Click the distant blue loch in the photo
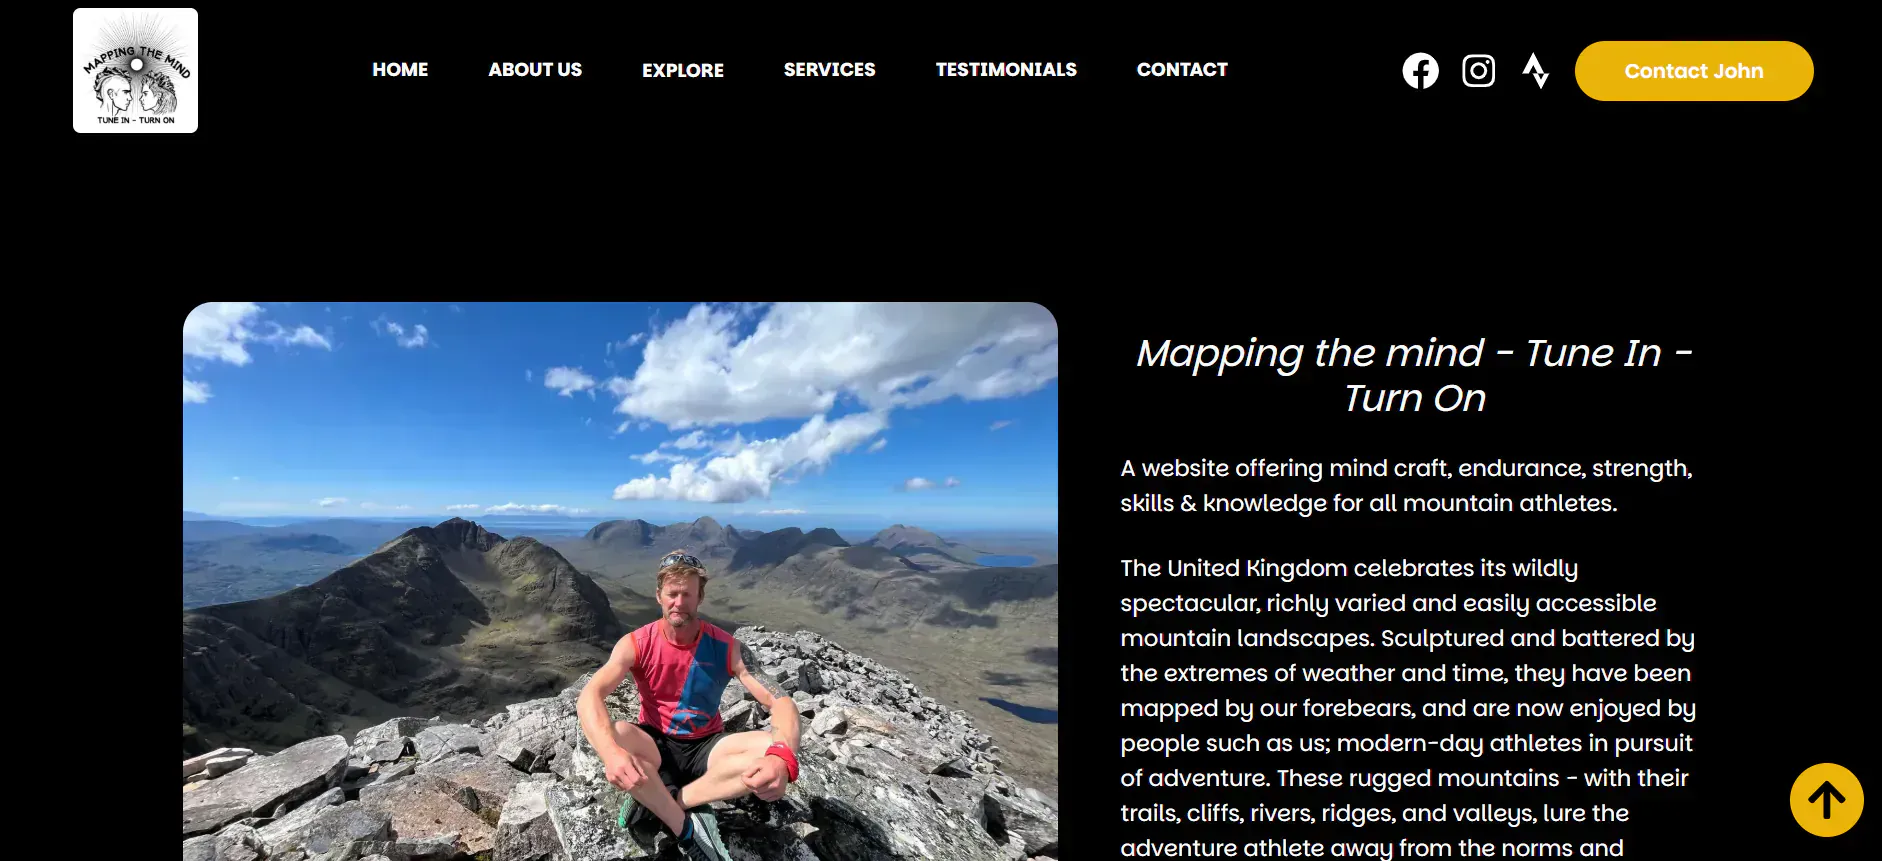This screenshot has height=861, width=1882. [x=1005, y=561]
